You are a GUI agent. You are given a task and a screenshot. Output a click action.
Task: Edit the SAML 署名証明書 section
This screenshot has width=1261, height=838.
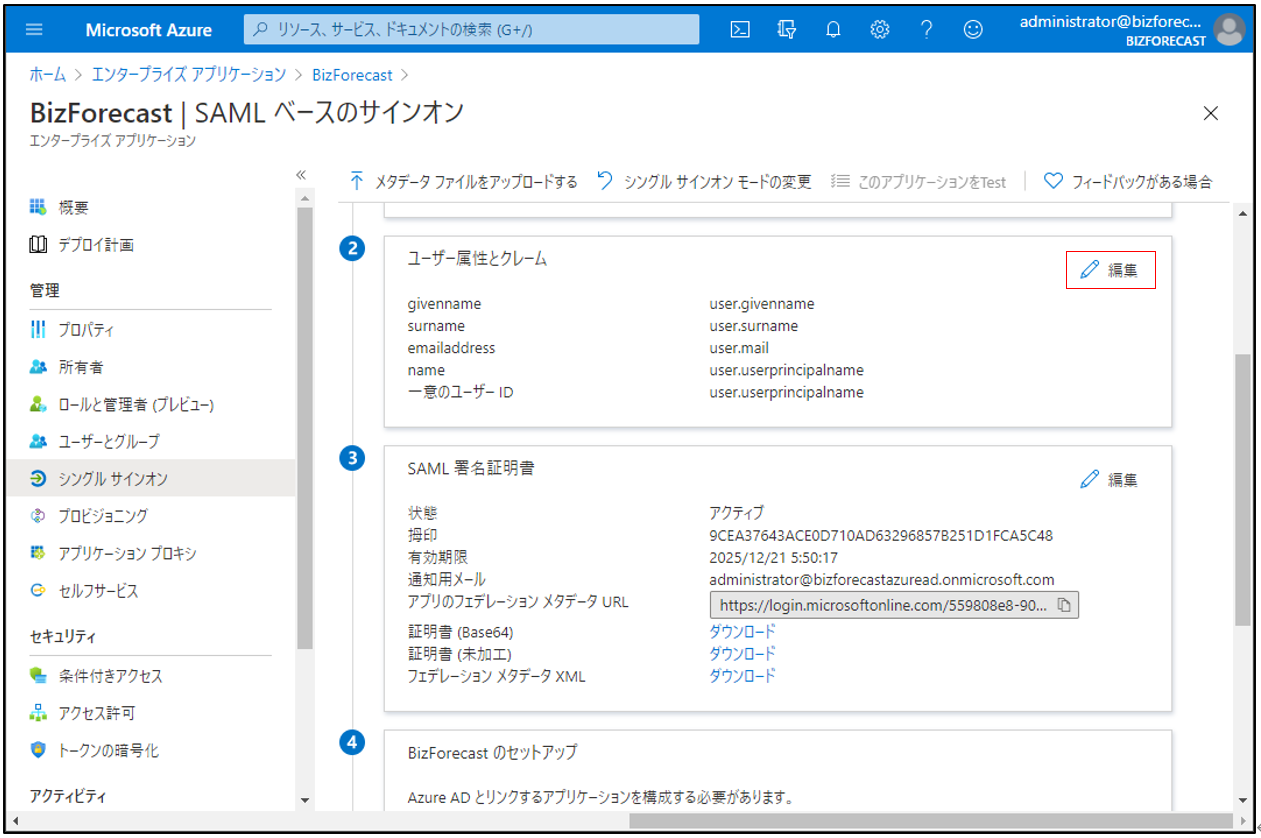1110,480
